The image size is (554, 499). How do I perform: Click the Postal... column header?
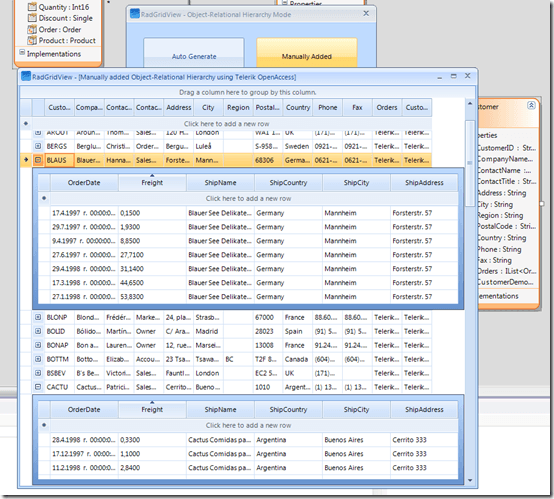click(268, 107)
